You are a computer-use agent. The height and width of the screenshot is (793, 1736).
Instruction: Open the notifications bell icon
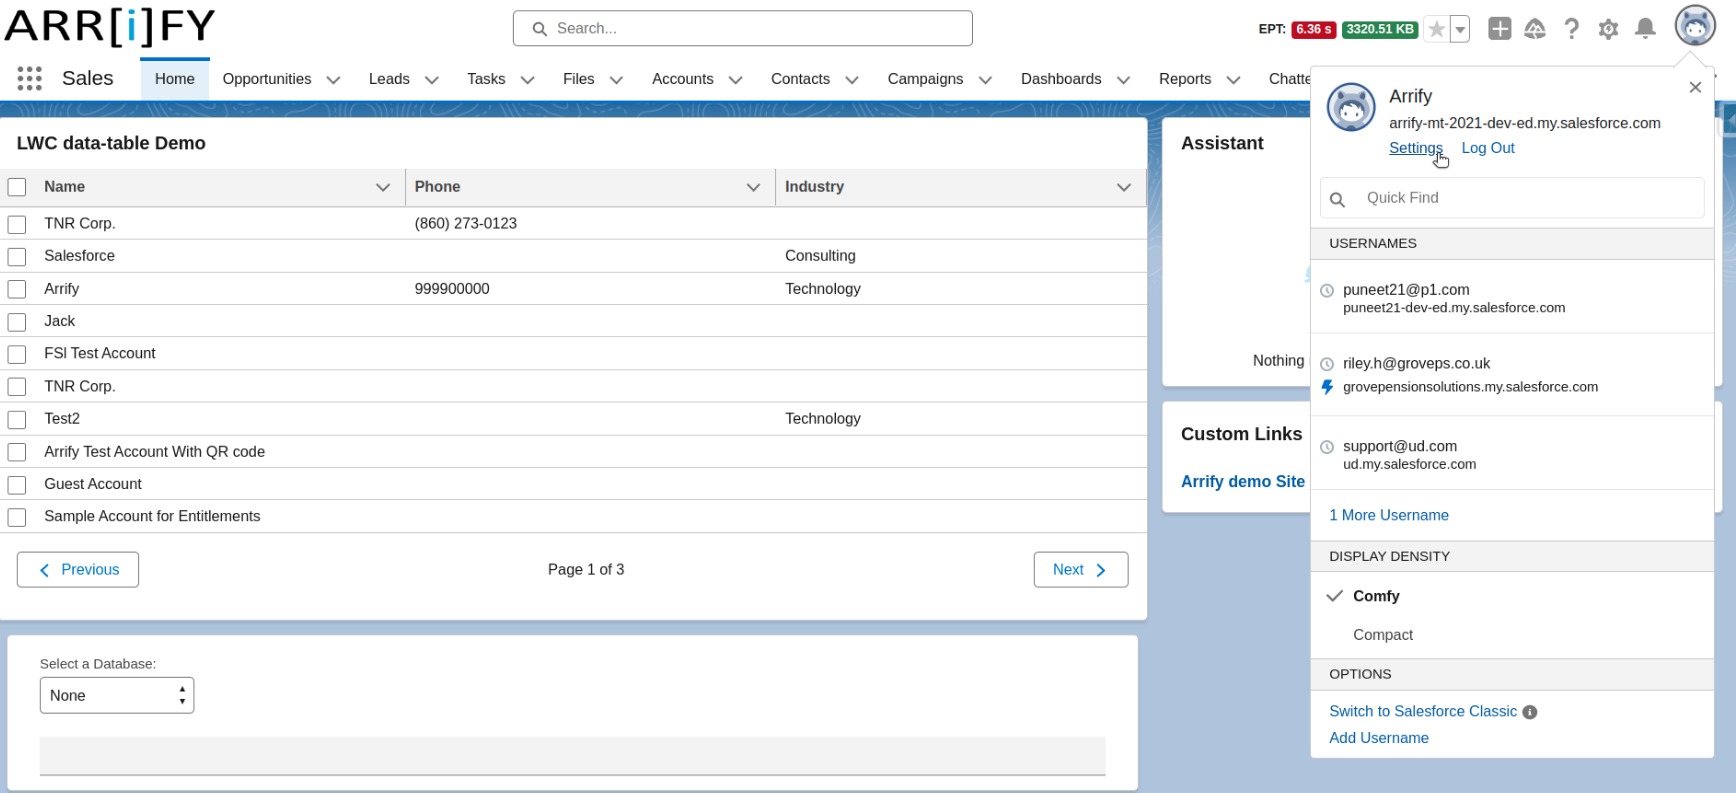point(1645,29)
